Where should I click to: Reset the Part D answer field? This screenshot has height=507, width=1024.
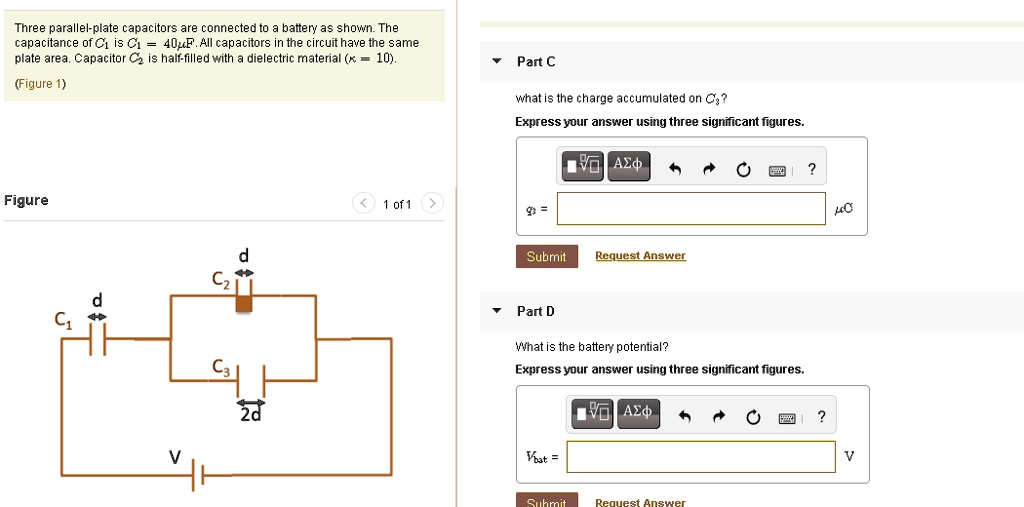click(752, 418)
